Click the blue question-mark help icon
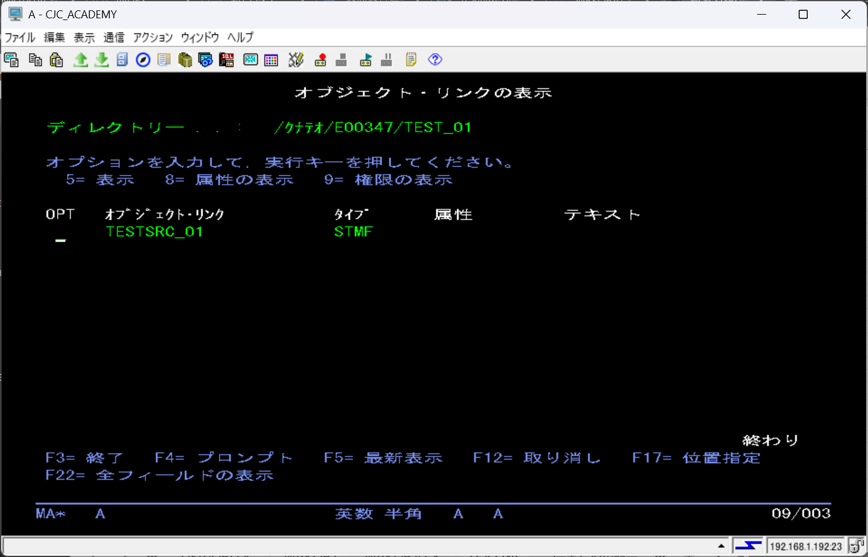868x557 pixels. click(435, 59)
